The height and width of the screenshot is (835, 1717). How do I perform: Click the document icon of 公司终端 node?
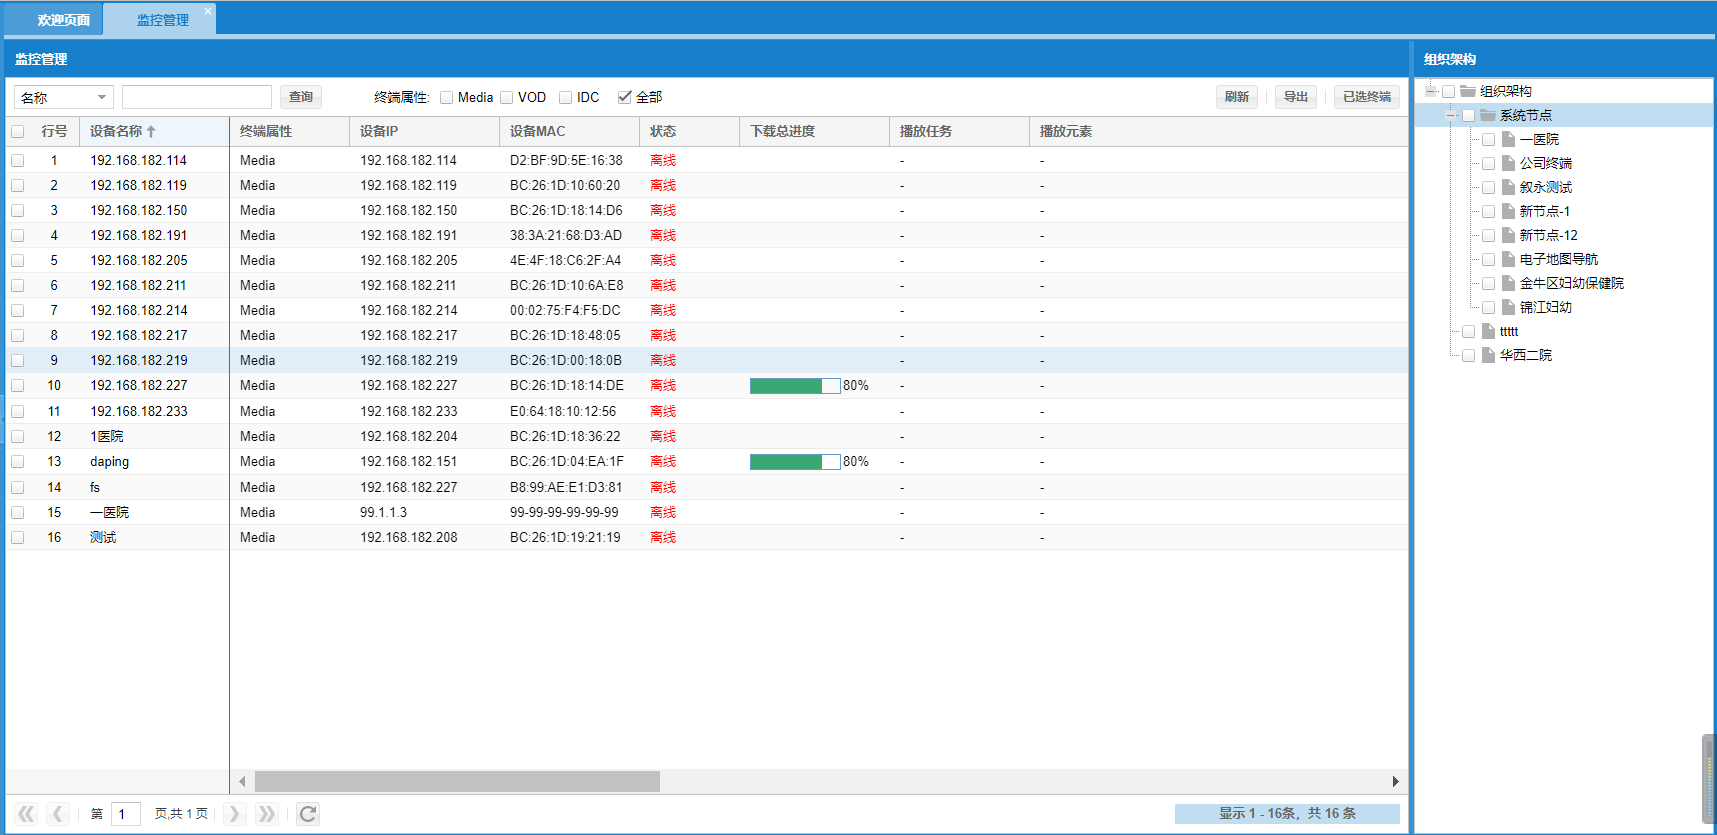pyautogui.click(x=1508, y=163)
